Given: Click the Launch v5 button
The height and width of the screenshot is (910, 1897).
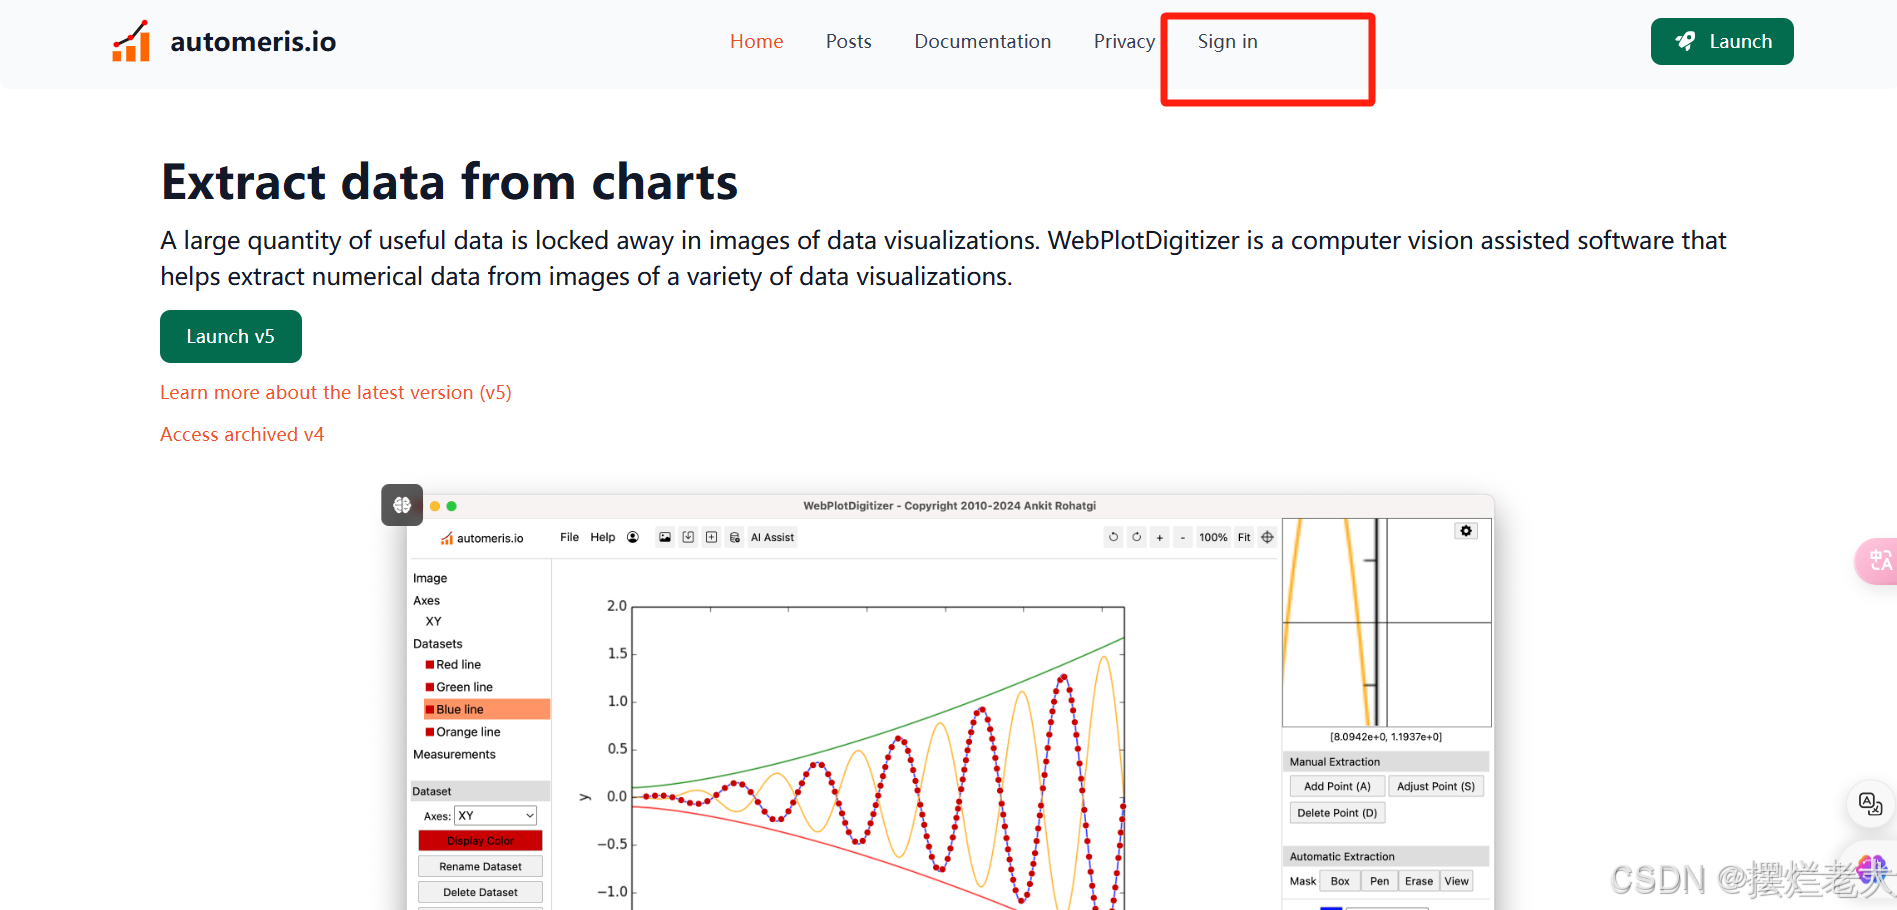Looking at the screenshot, I should [x=231, y=336].
